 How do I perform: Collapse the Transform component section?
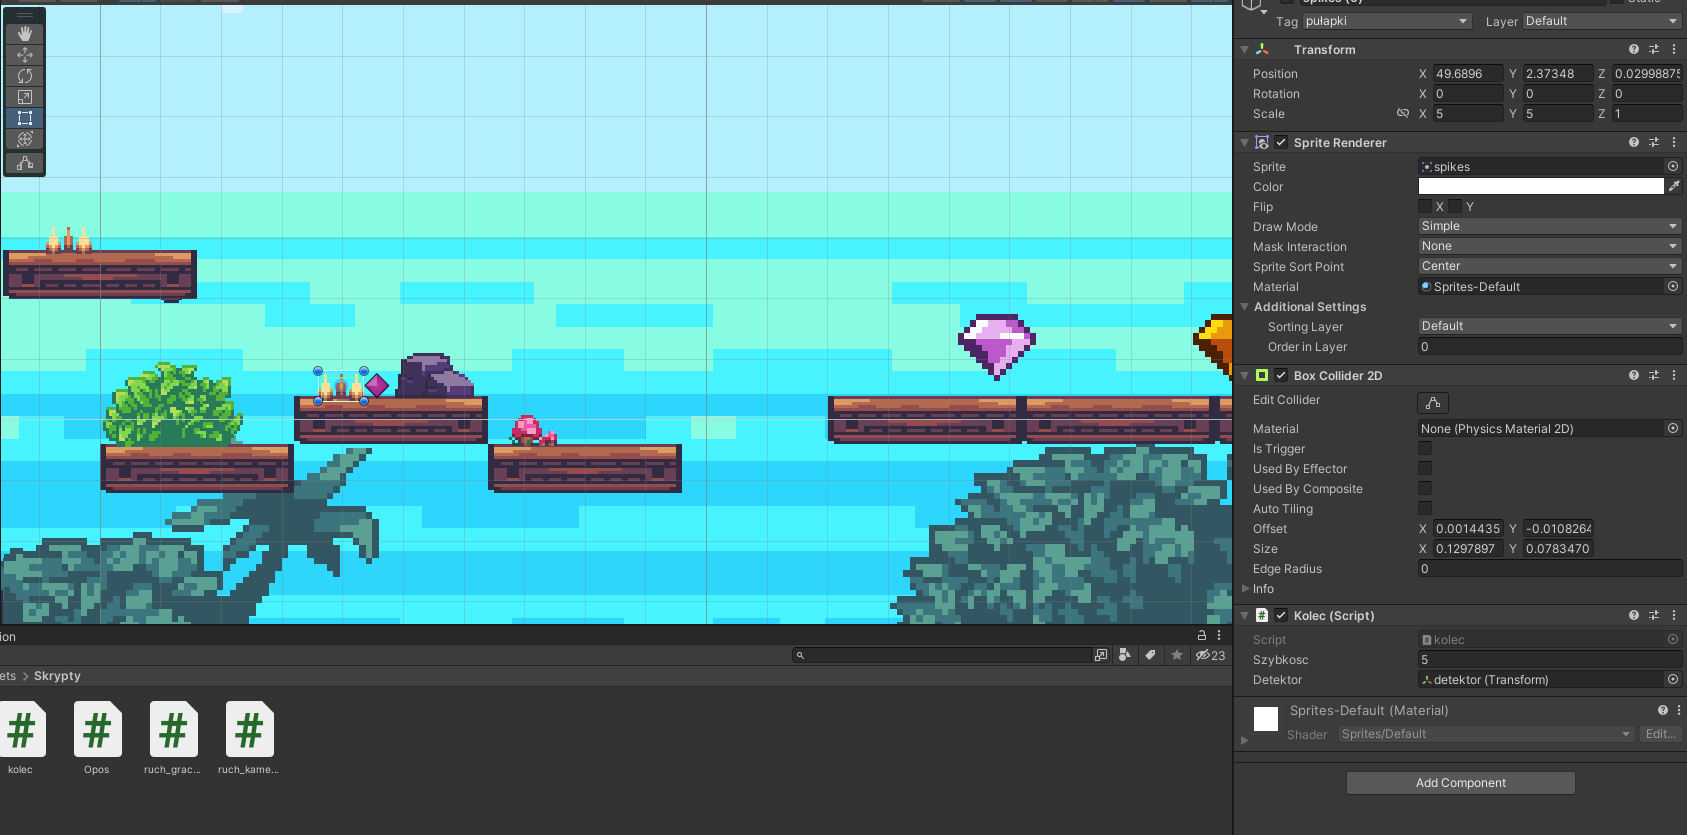(1245, 50)
